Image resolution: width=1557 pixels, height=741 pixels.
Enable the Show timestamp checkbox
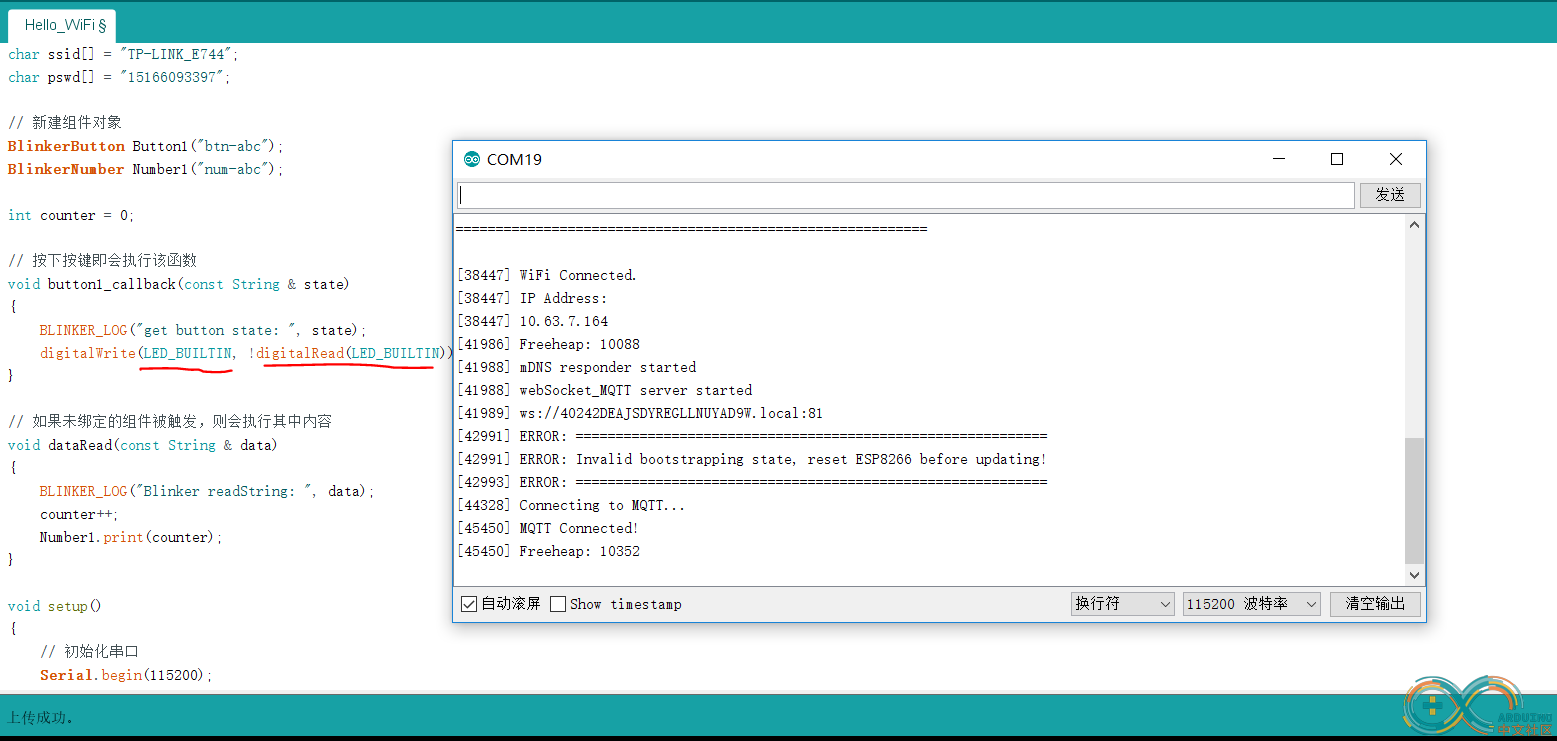click(558, 604)
